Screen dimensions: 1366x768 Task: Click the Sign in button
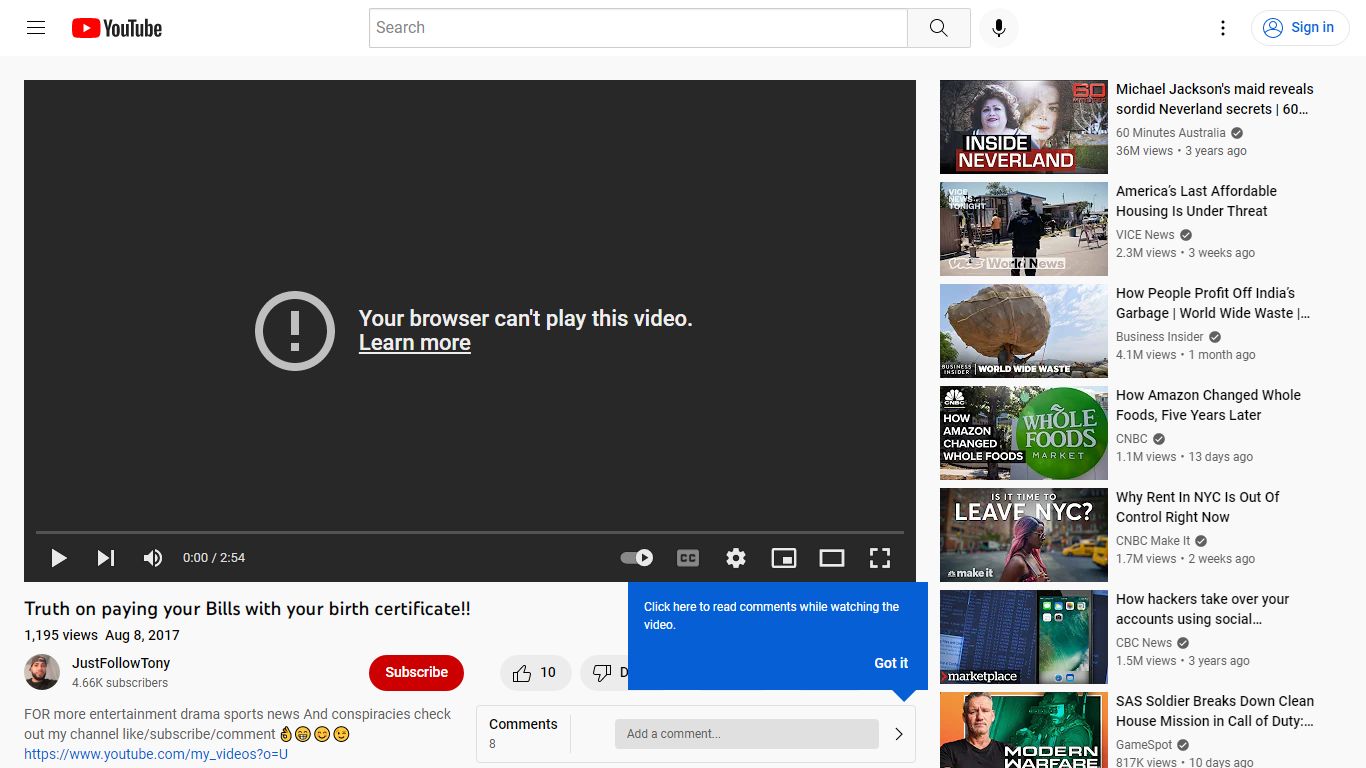point(1299,28)
